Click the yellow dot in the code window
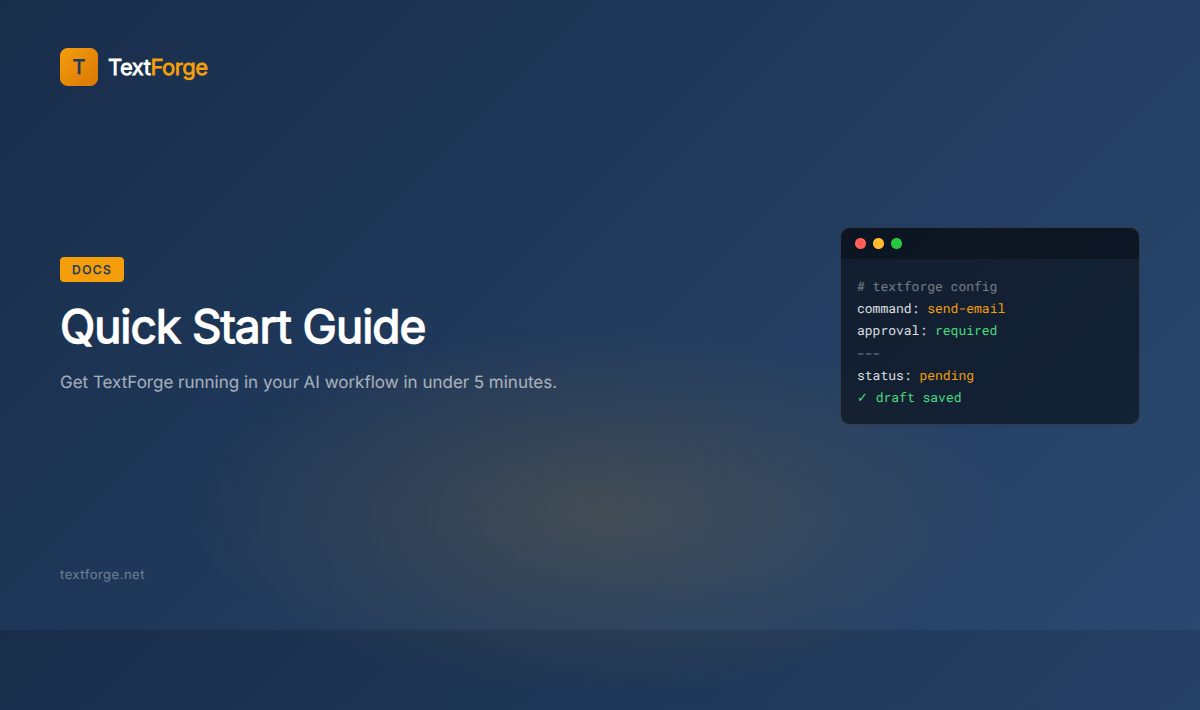This screenshot has width=1200, height=710. click(x=879, y=243)
